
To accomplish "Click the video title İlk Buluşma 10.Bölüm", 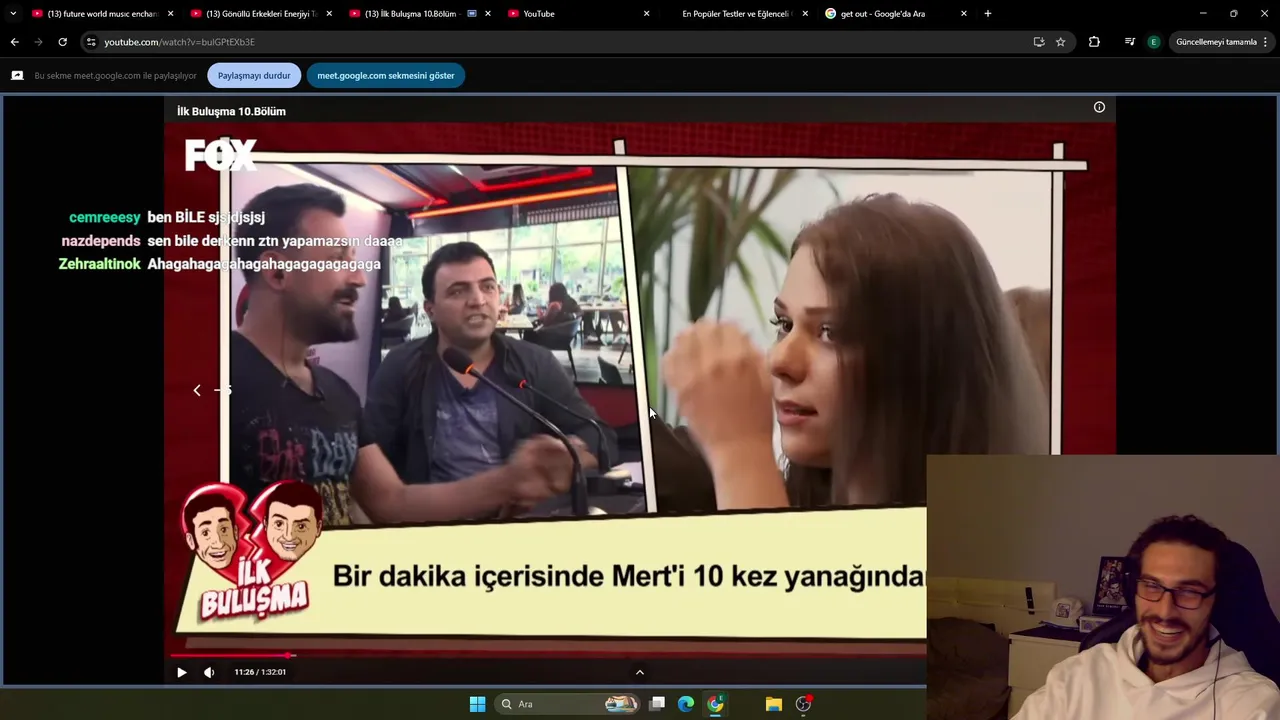I will pos(231,111).
